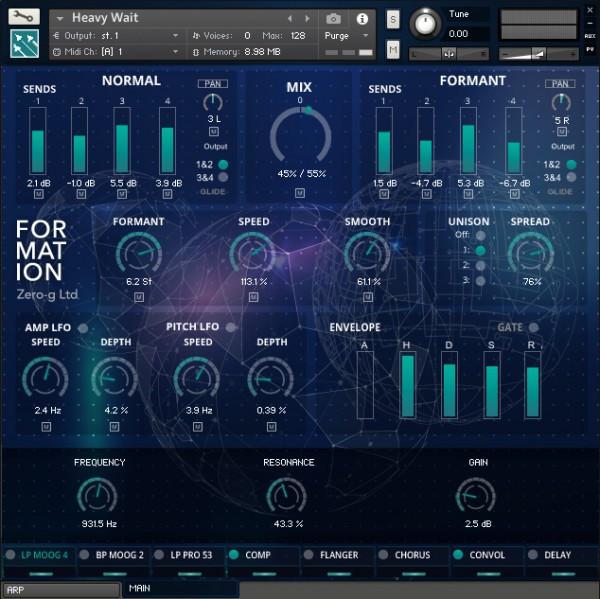The height and width of the screenshot is (599, 600).
Task: Click the wrench edit-instrument icon
Action: 24,17
